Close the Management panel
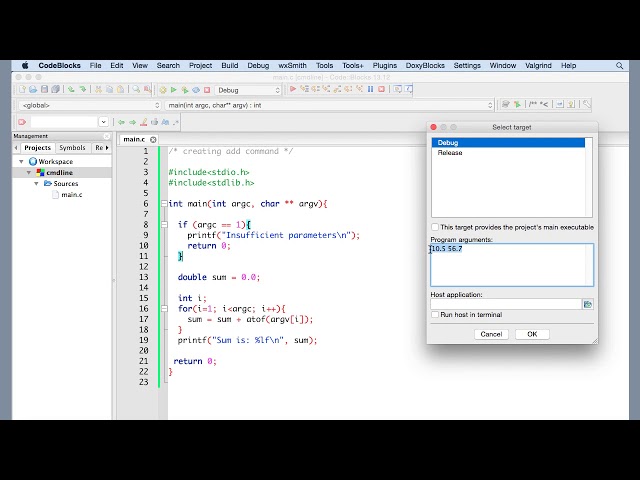 (x=107, y=136)
